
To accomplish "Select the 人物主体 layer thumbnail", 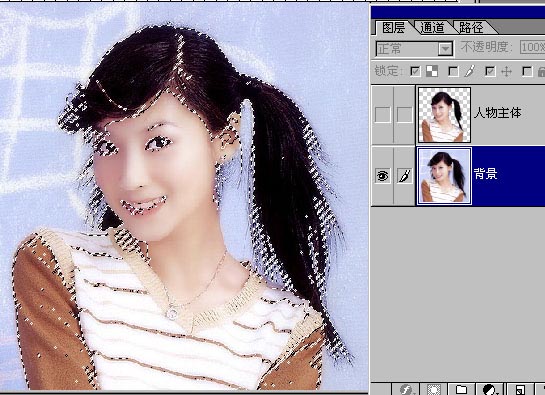I will [444, 115].
